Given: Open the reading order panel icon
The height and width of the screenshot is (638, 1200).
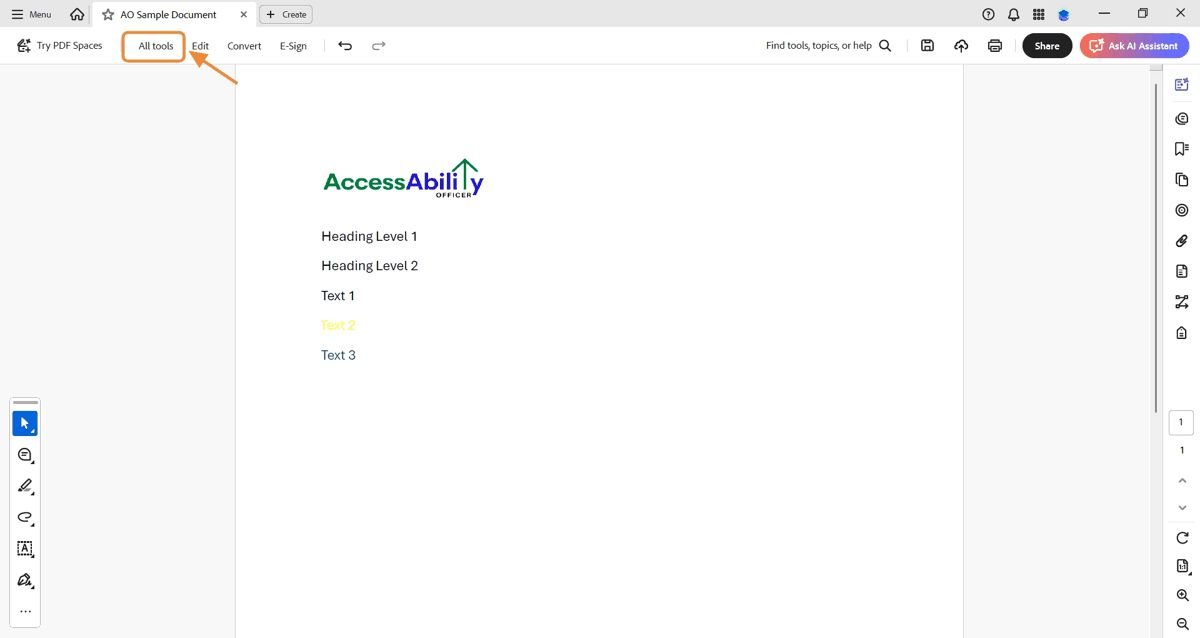Looking at the screenshot, I should pos(1182,302).
